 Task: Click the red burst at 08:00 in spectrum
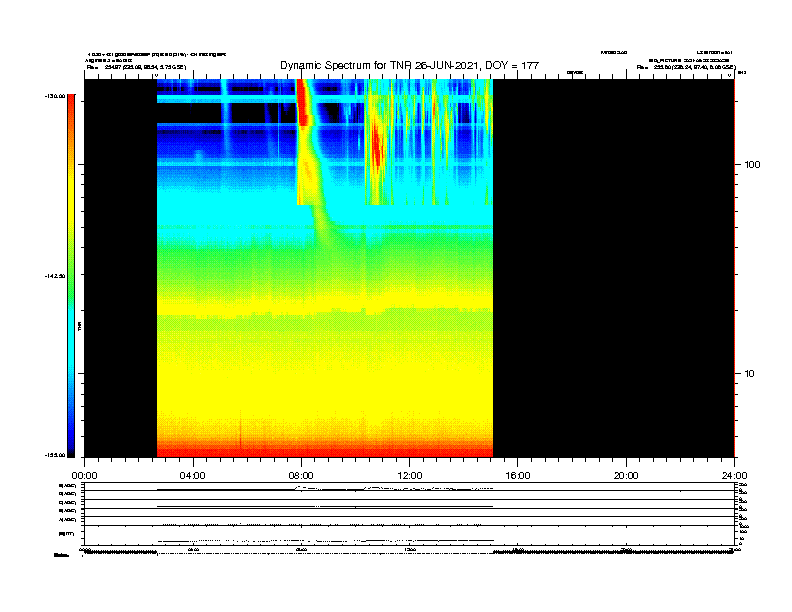tap(303, 103)
